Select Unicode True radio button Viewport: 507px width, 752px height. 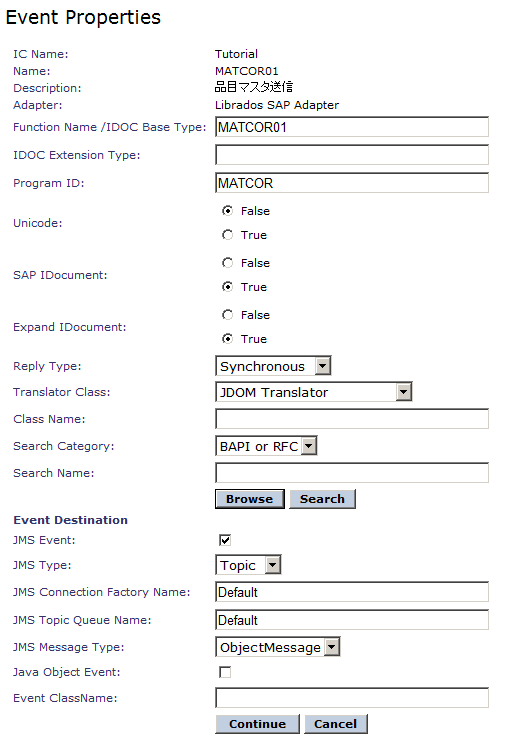227,235
